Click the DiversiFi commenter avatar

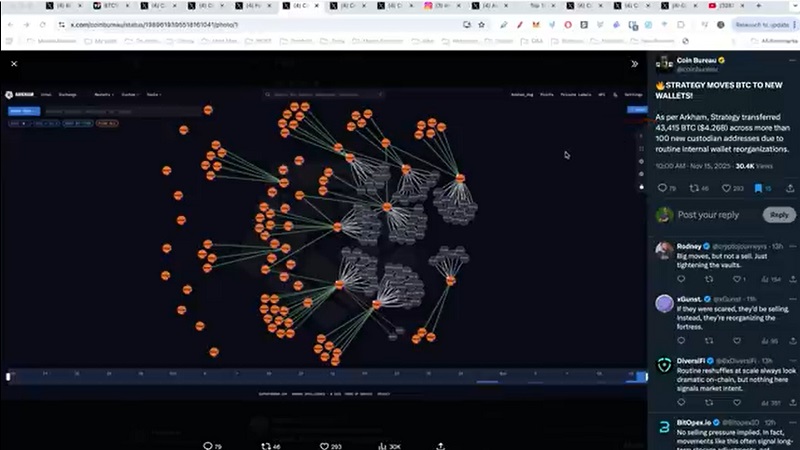664,365
